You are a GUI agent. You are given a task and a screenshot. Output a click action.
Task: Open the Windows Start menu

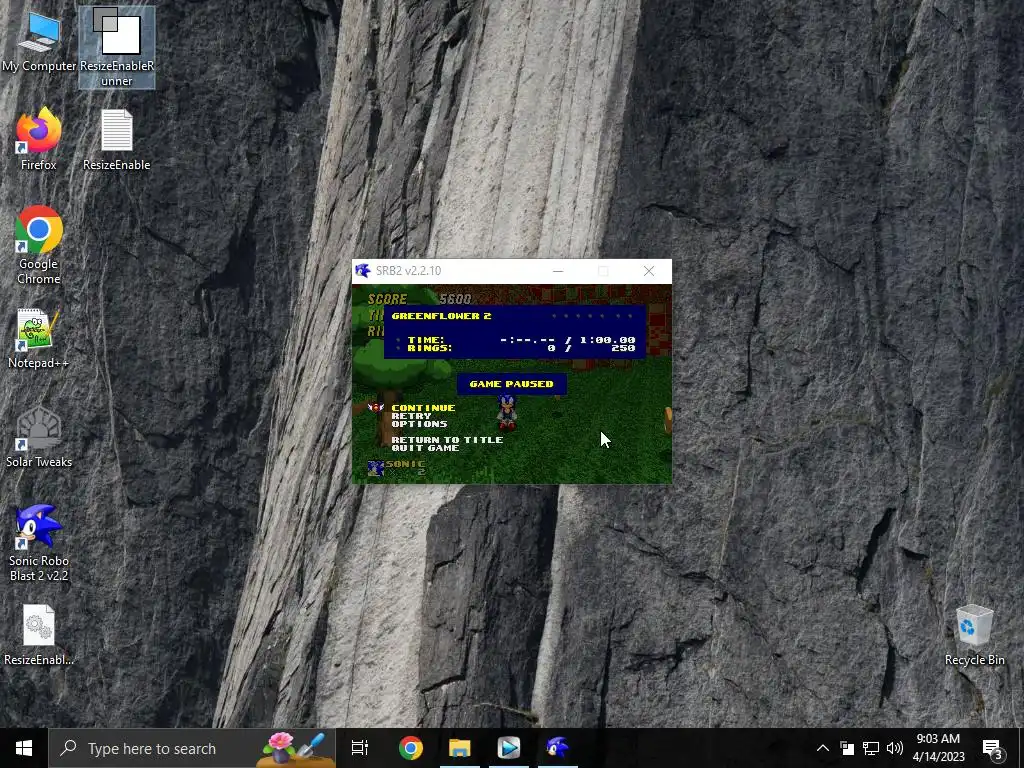click(x=24, y=748)
